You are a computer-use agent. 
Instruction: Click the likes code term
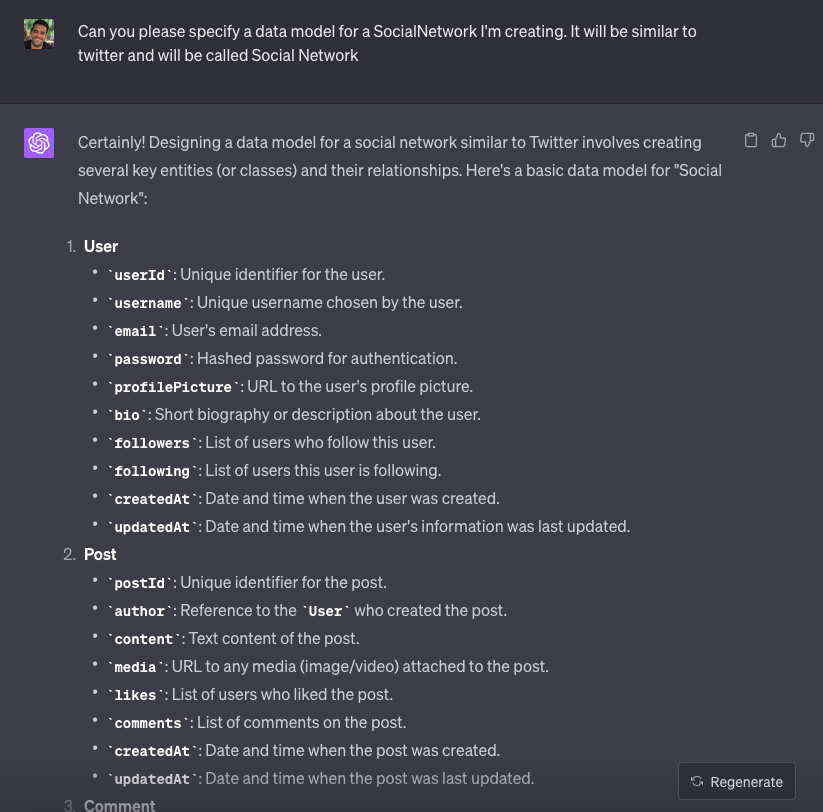135,695
